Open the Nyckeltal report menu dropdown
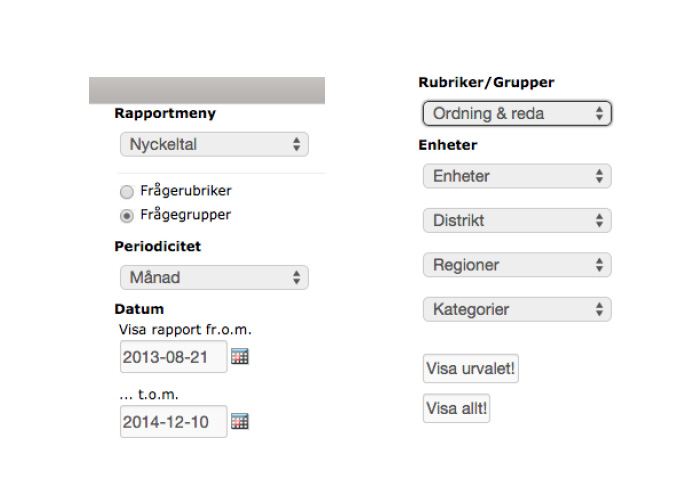The width and height of the screenshot is (700, 502). 214,144
